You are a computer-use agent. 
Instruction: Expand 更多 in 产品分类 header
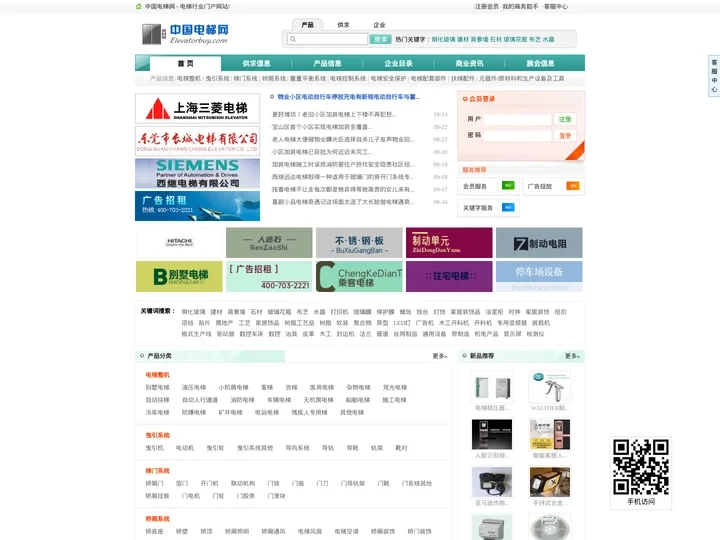439,356
